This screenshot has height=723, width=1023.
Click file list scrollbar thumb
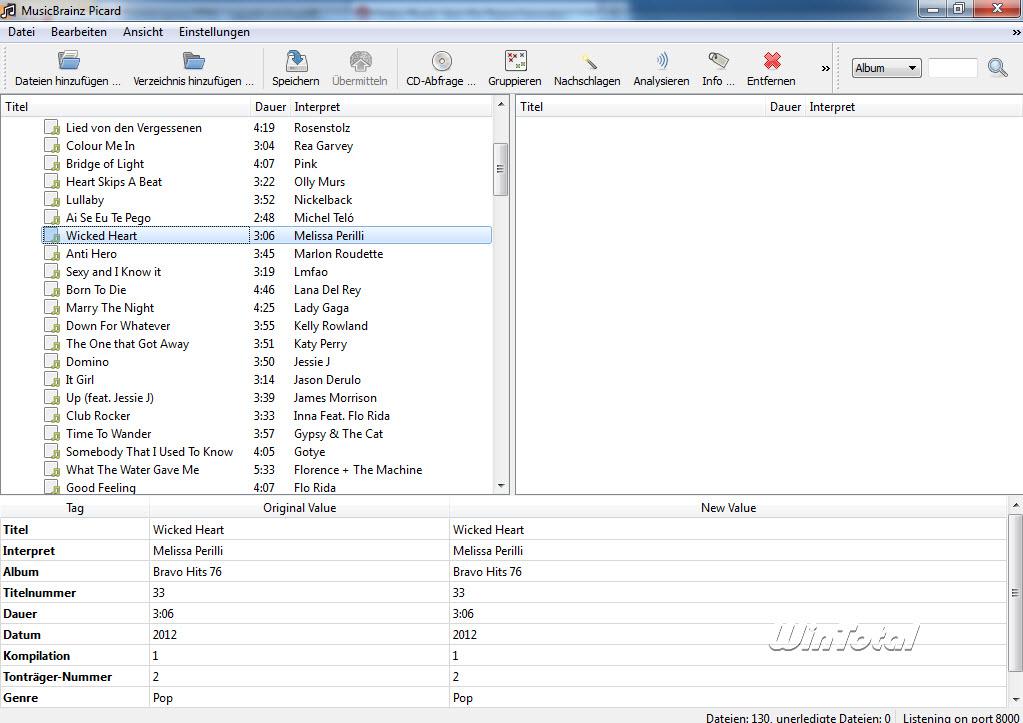(x=501, y=169)
